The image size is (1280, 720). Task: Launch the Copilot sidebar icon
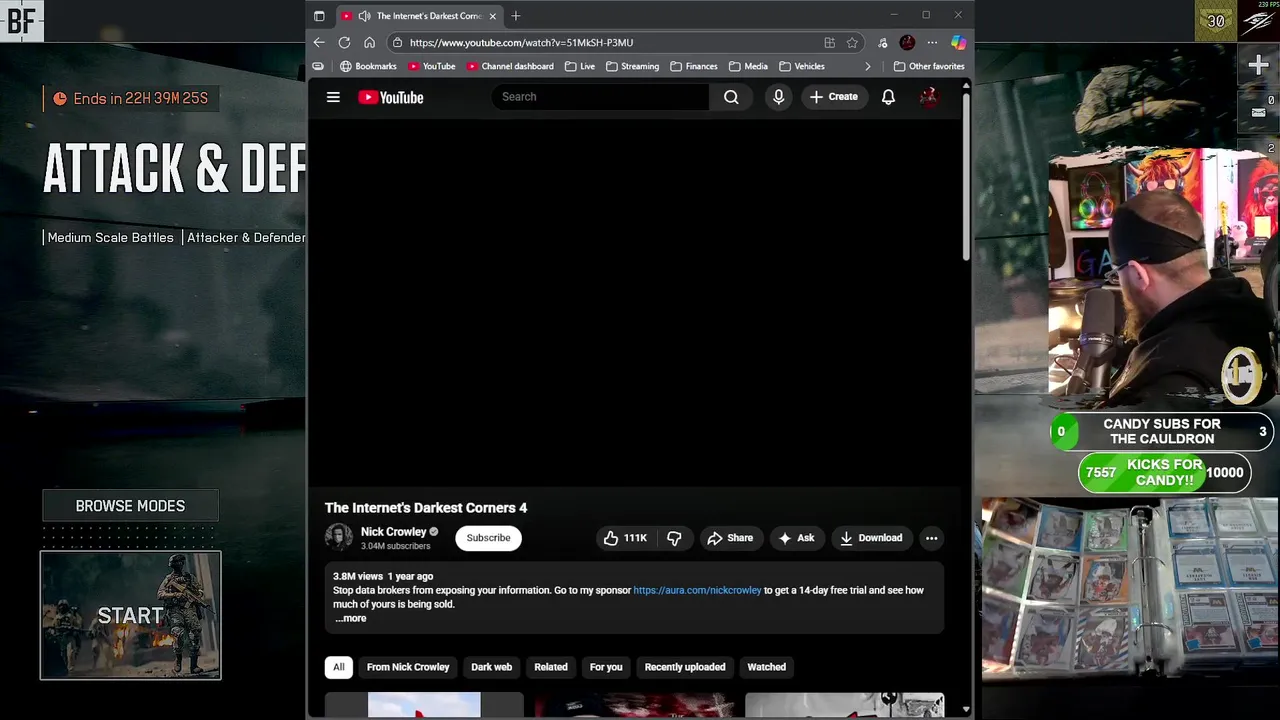point(958,43)
